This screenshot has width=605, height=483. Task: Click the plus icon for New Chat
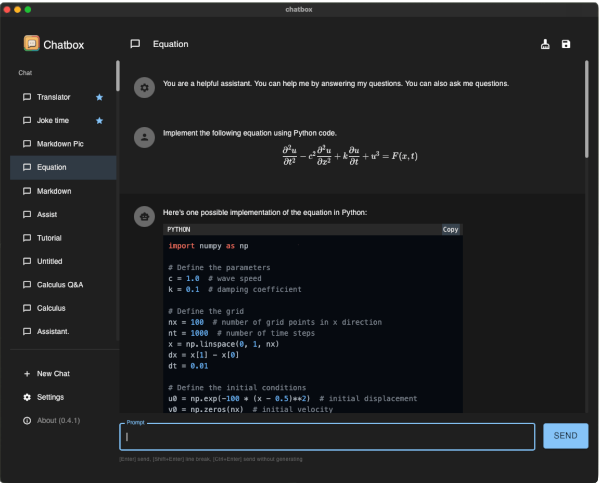pyautogui.click(x=27, y=374)
